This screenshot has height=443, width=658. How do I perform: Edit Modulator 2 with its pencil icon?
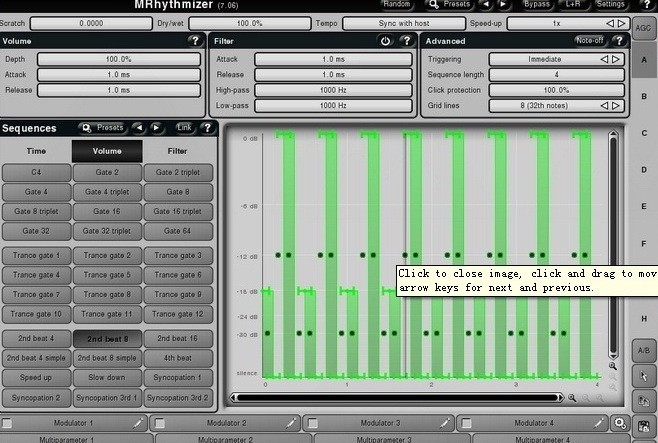291,423
